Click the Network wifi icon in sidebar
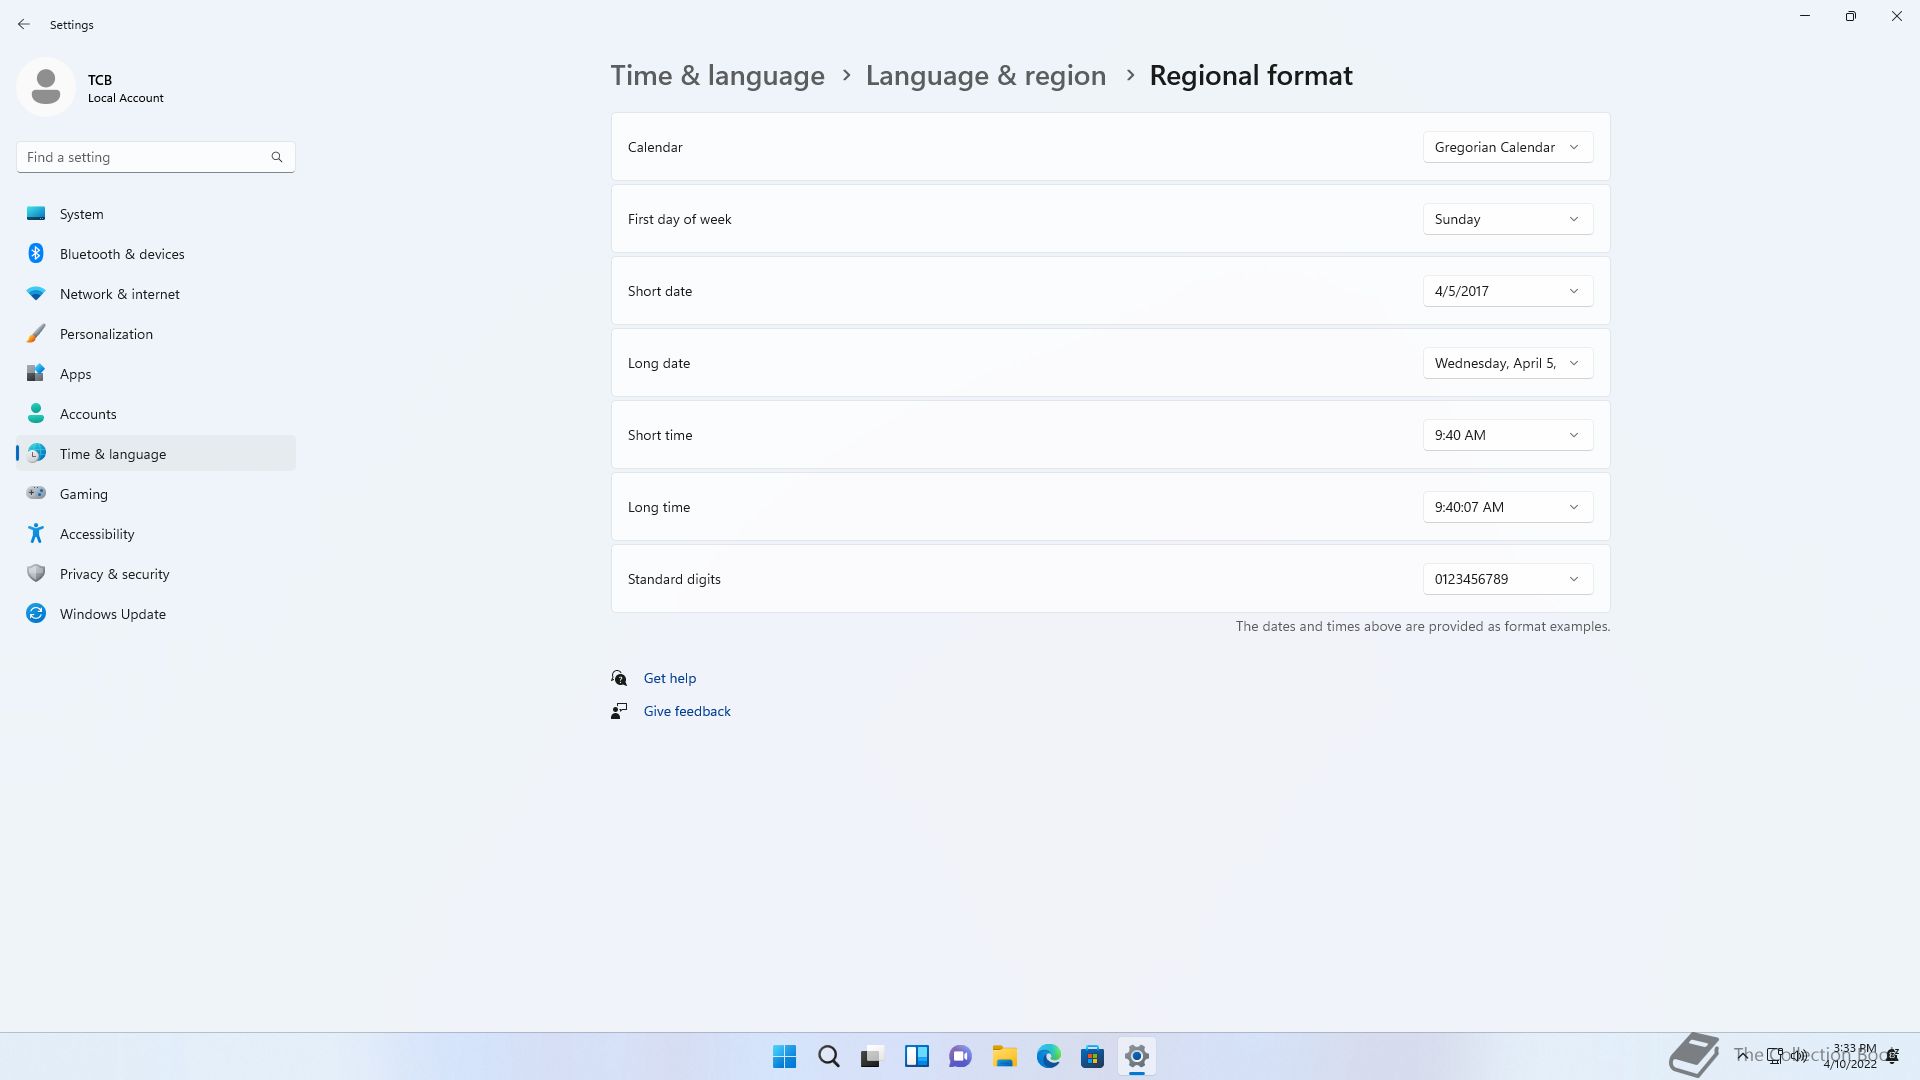Screen dimensions: 1920x1080 (36, 293)
